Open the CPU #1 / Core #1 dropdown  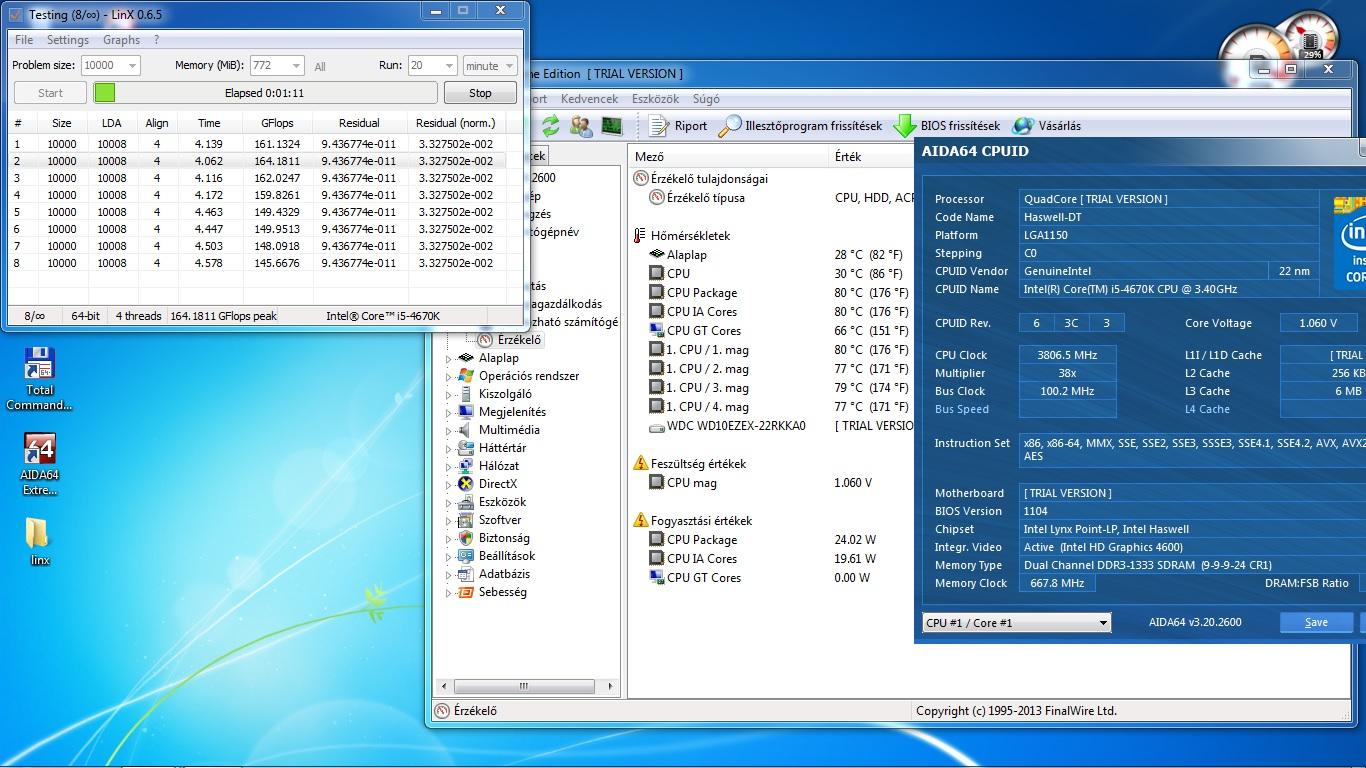pos(1016,623)
